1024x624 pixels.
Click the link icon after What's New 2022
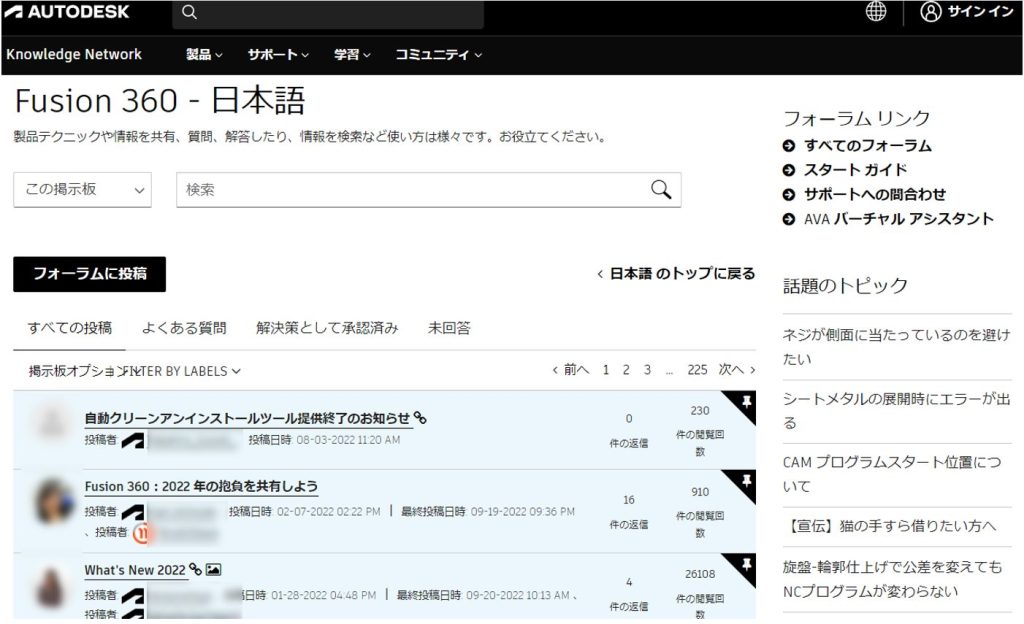pyautogui.click(x=195, y=569)
